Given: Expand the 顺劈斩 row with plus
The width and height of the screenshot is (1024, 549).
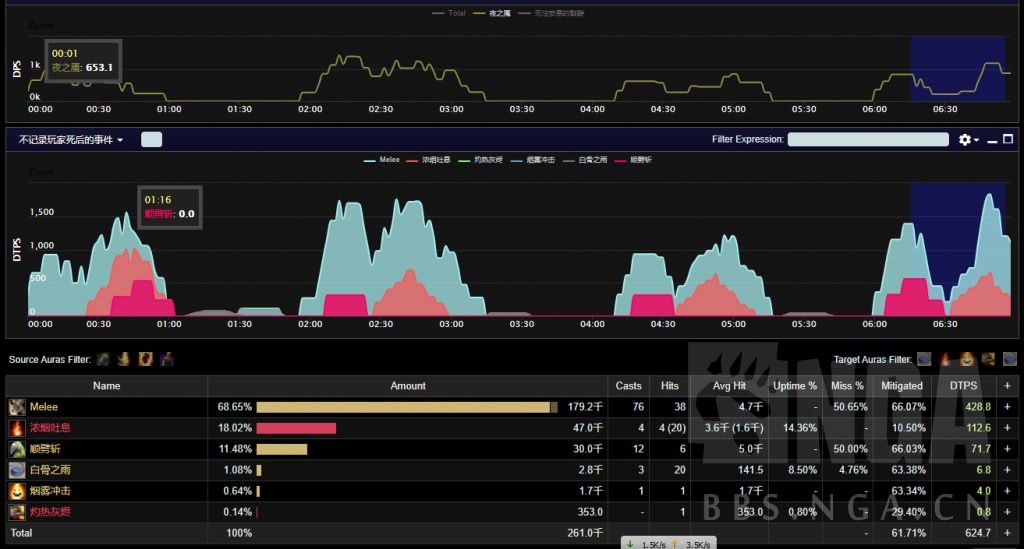Looking at the screenshot, I should [1007, 449].
